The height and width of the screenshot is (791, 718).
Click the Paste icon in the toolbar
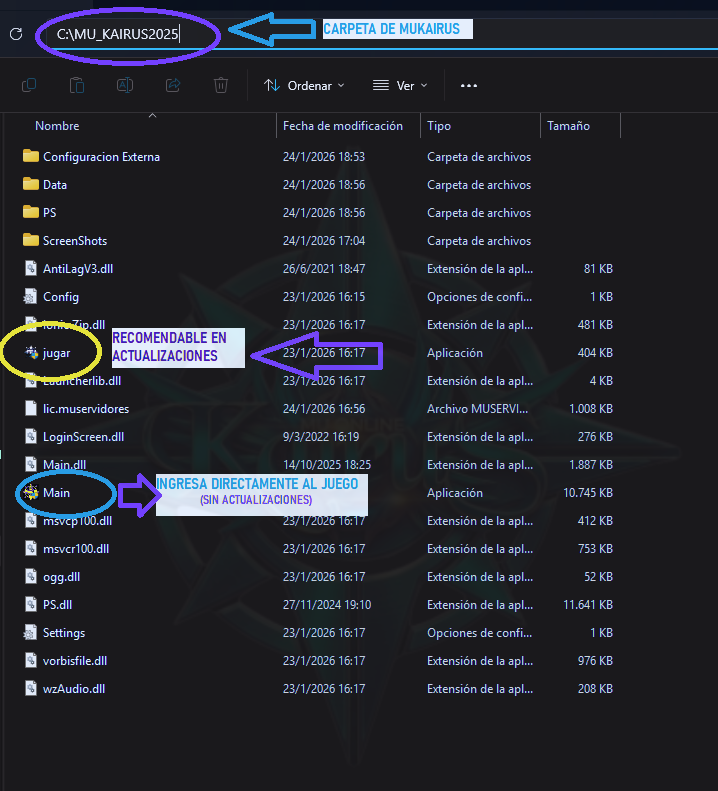(77, 86)
